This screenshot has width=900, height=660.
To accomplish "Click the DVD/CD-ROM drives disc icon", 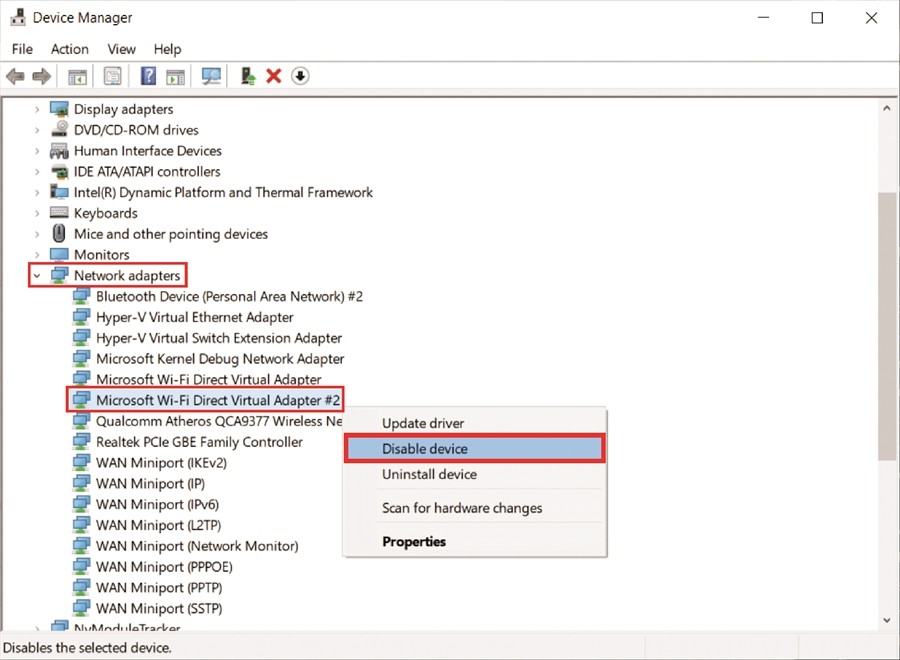I will [x=59, y=130].
